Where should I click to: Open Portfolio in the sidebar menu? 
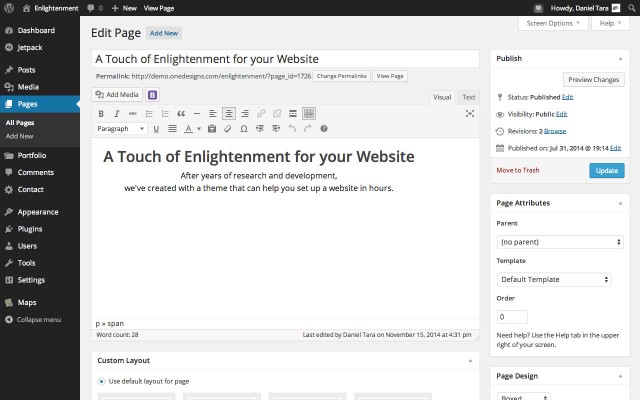click(32, 155)
